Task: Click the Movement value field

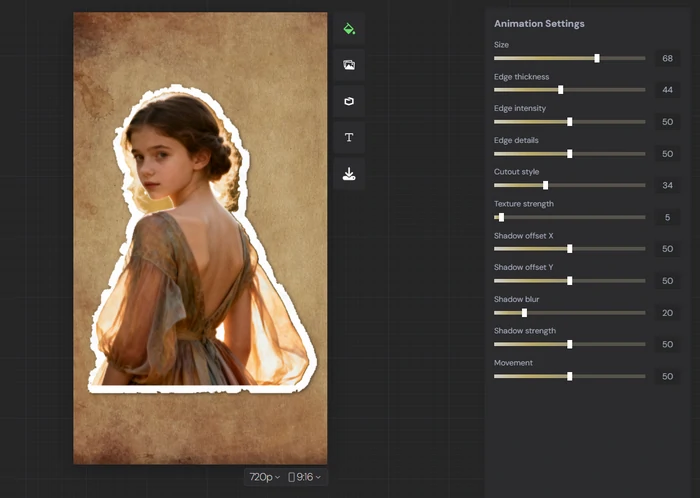Action: [x=667, y=377]
